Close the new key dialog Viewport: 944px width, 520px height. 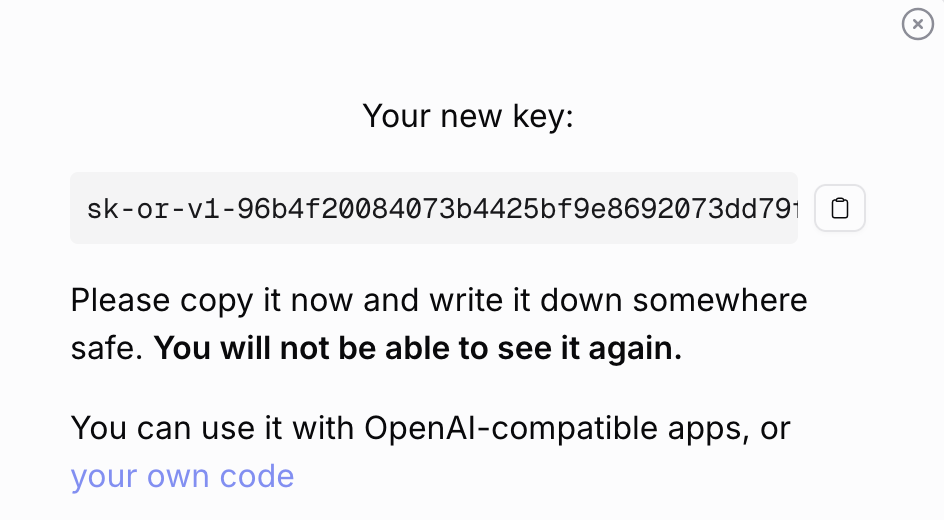pos(917,24)
